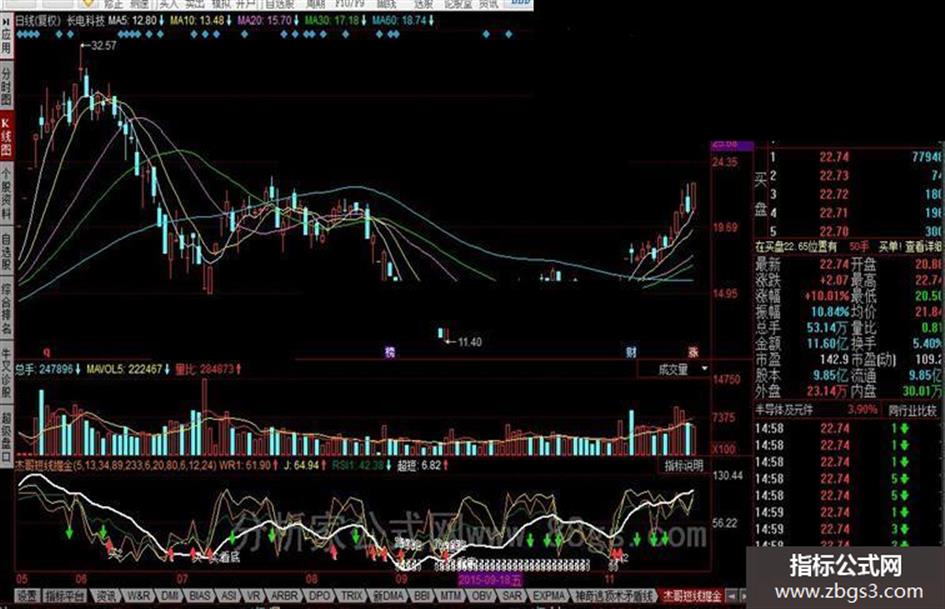Select the MTM indicator tab
The height and width of the screenshot is (609, 945).
point(450,596)
